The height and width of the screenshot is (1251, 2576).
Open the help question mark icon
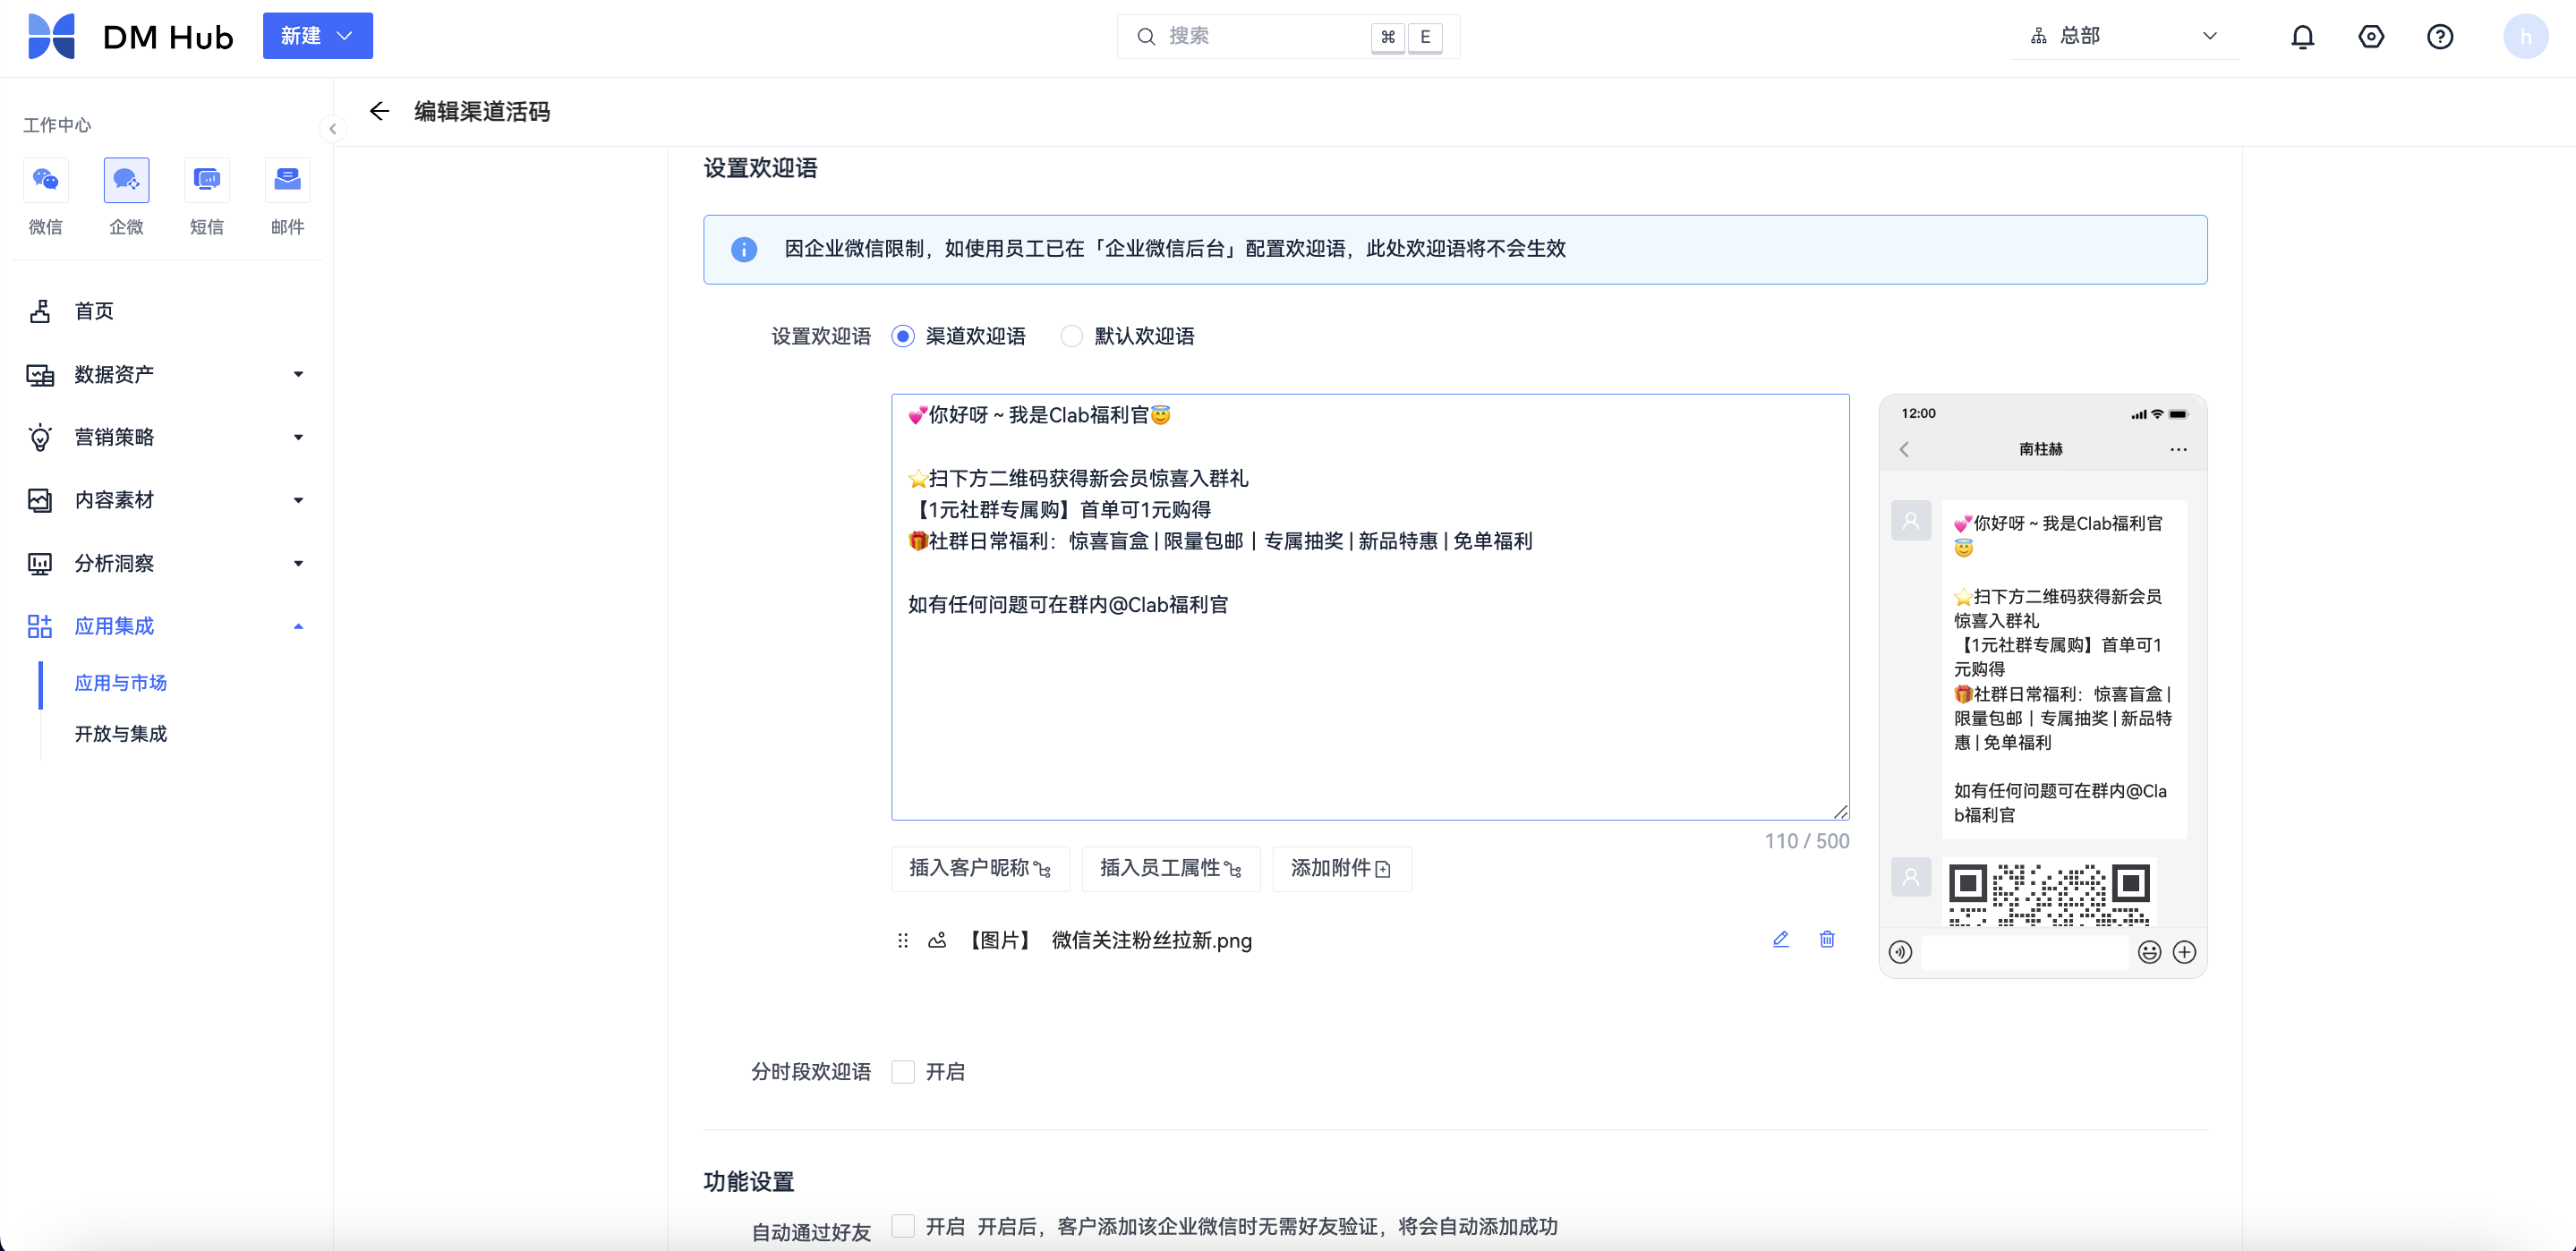coord(2440,37)
